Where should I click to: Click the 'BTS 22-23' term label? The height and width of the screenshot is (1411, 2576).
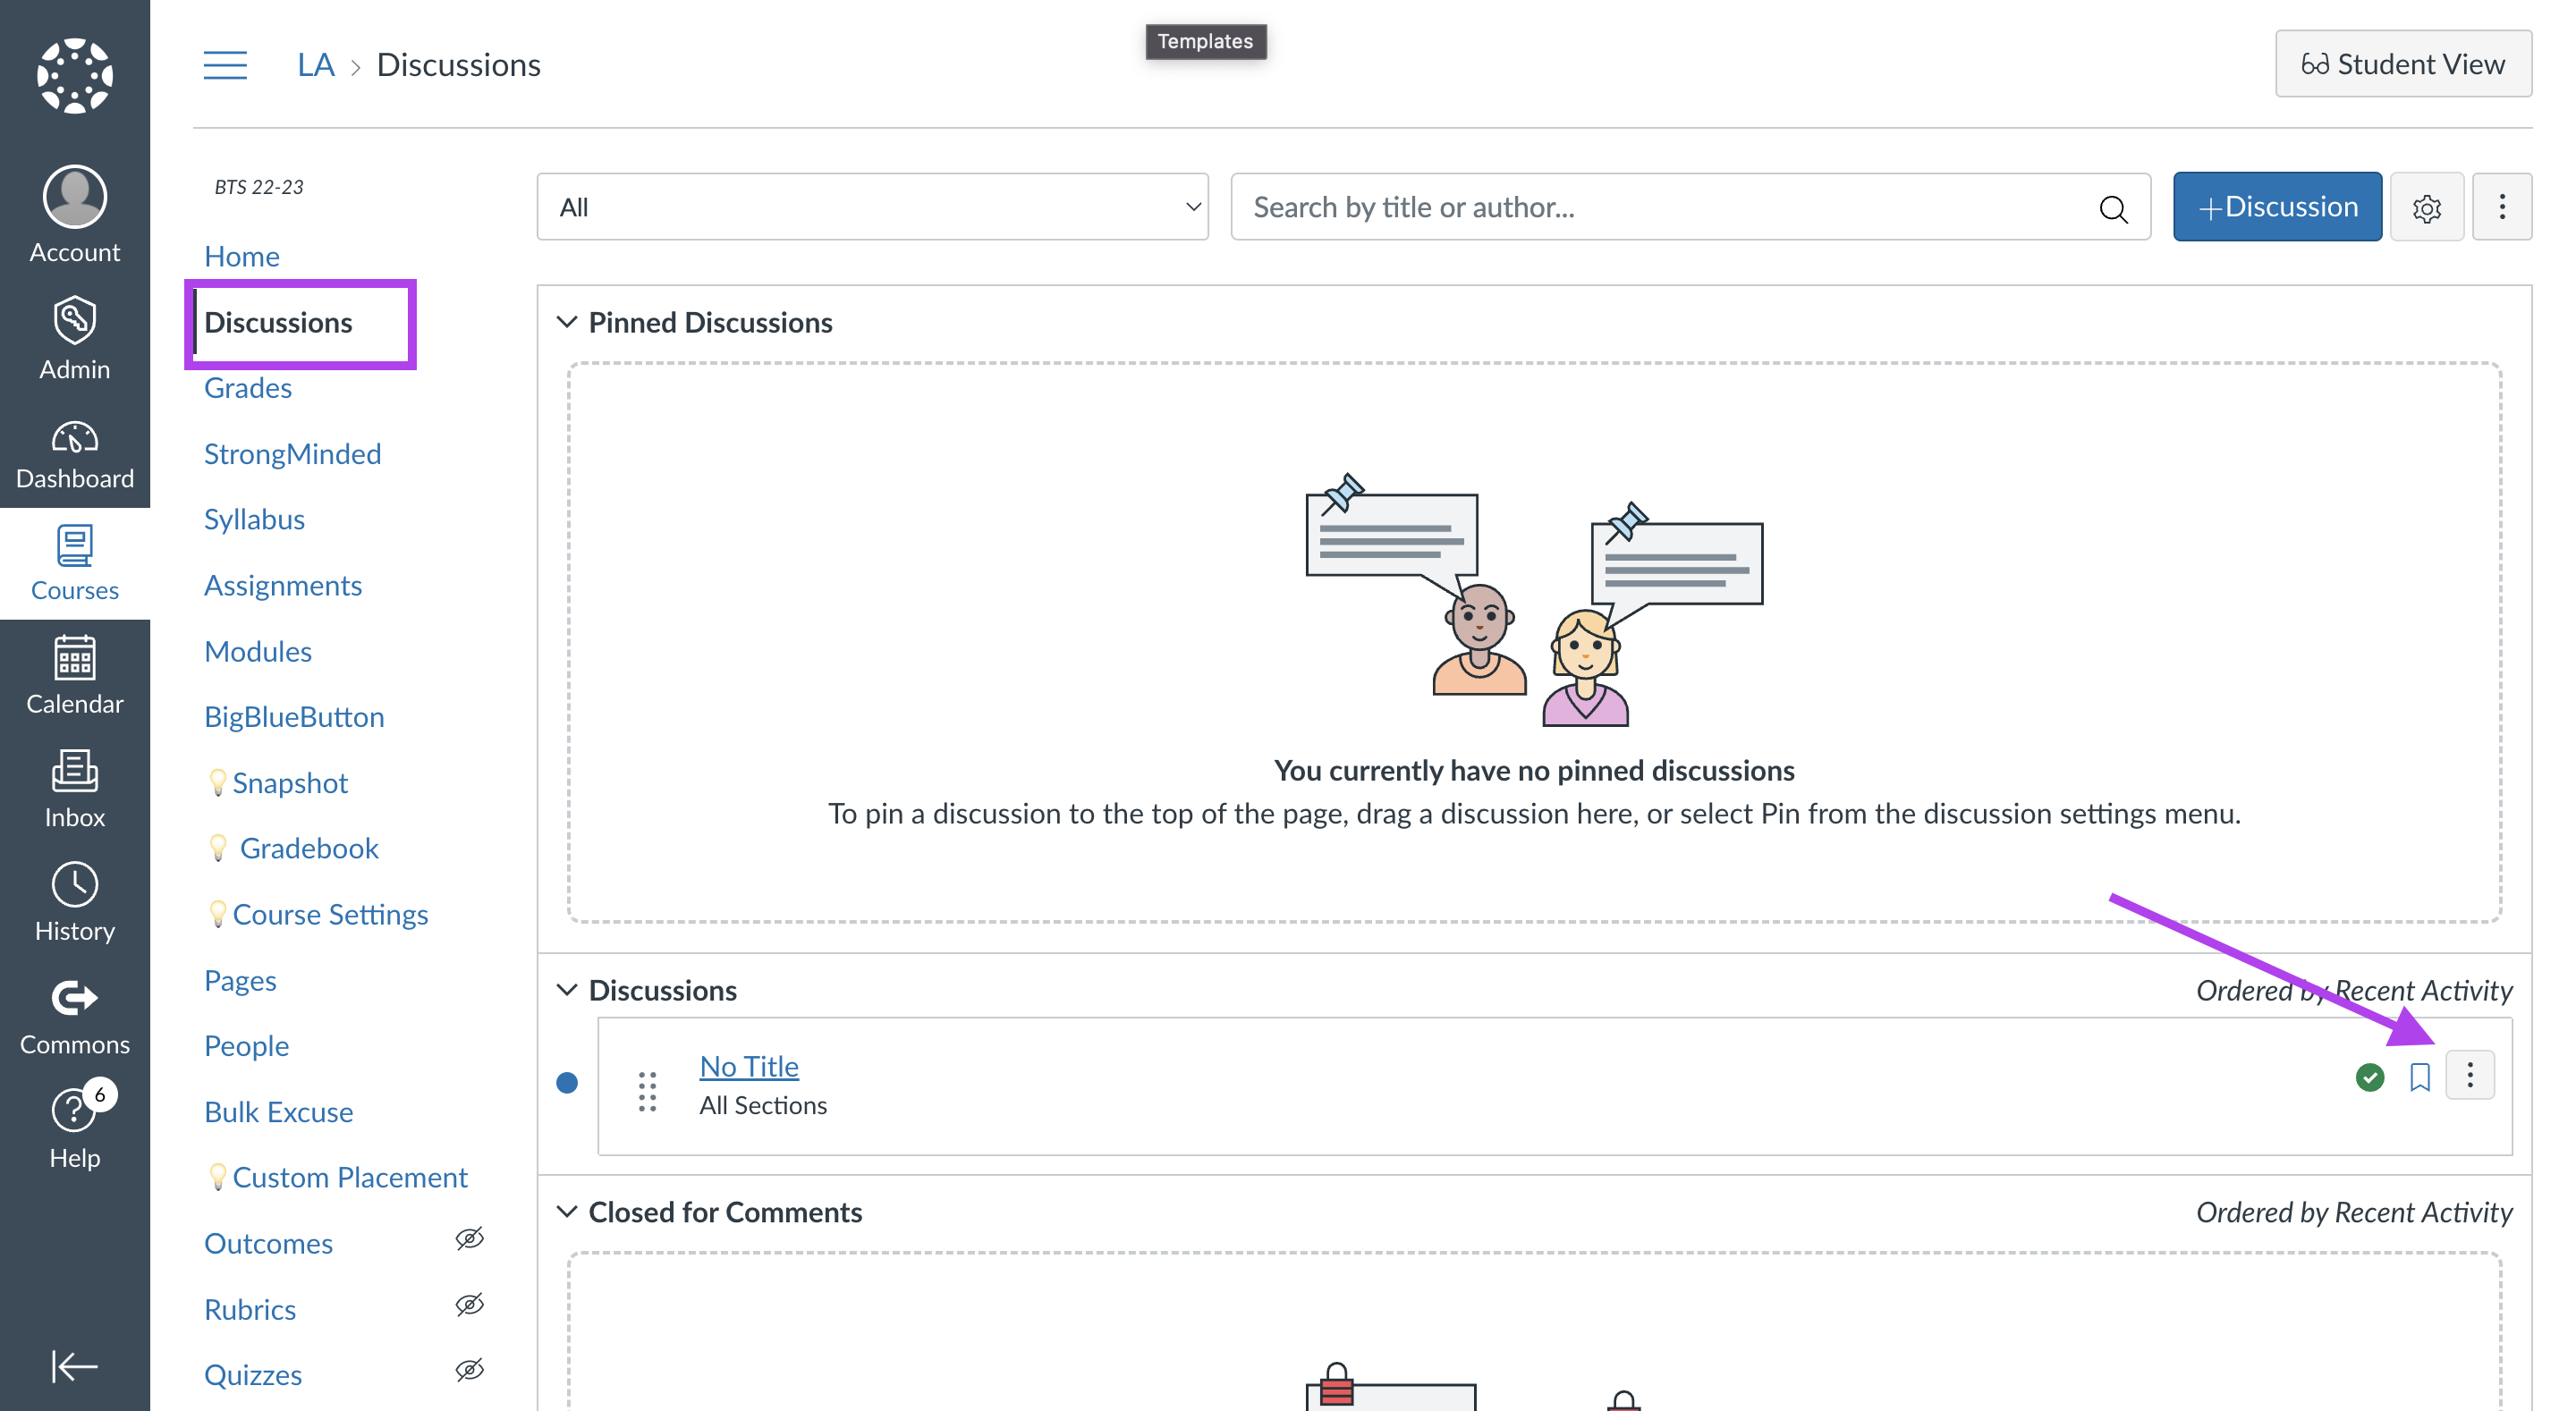pos(259,187)
